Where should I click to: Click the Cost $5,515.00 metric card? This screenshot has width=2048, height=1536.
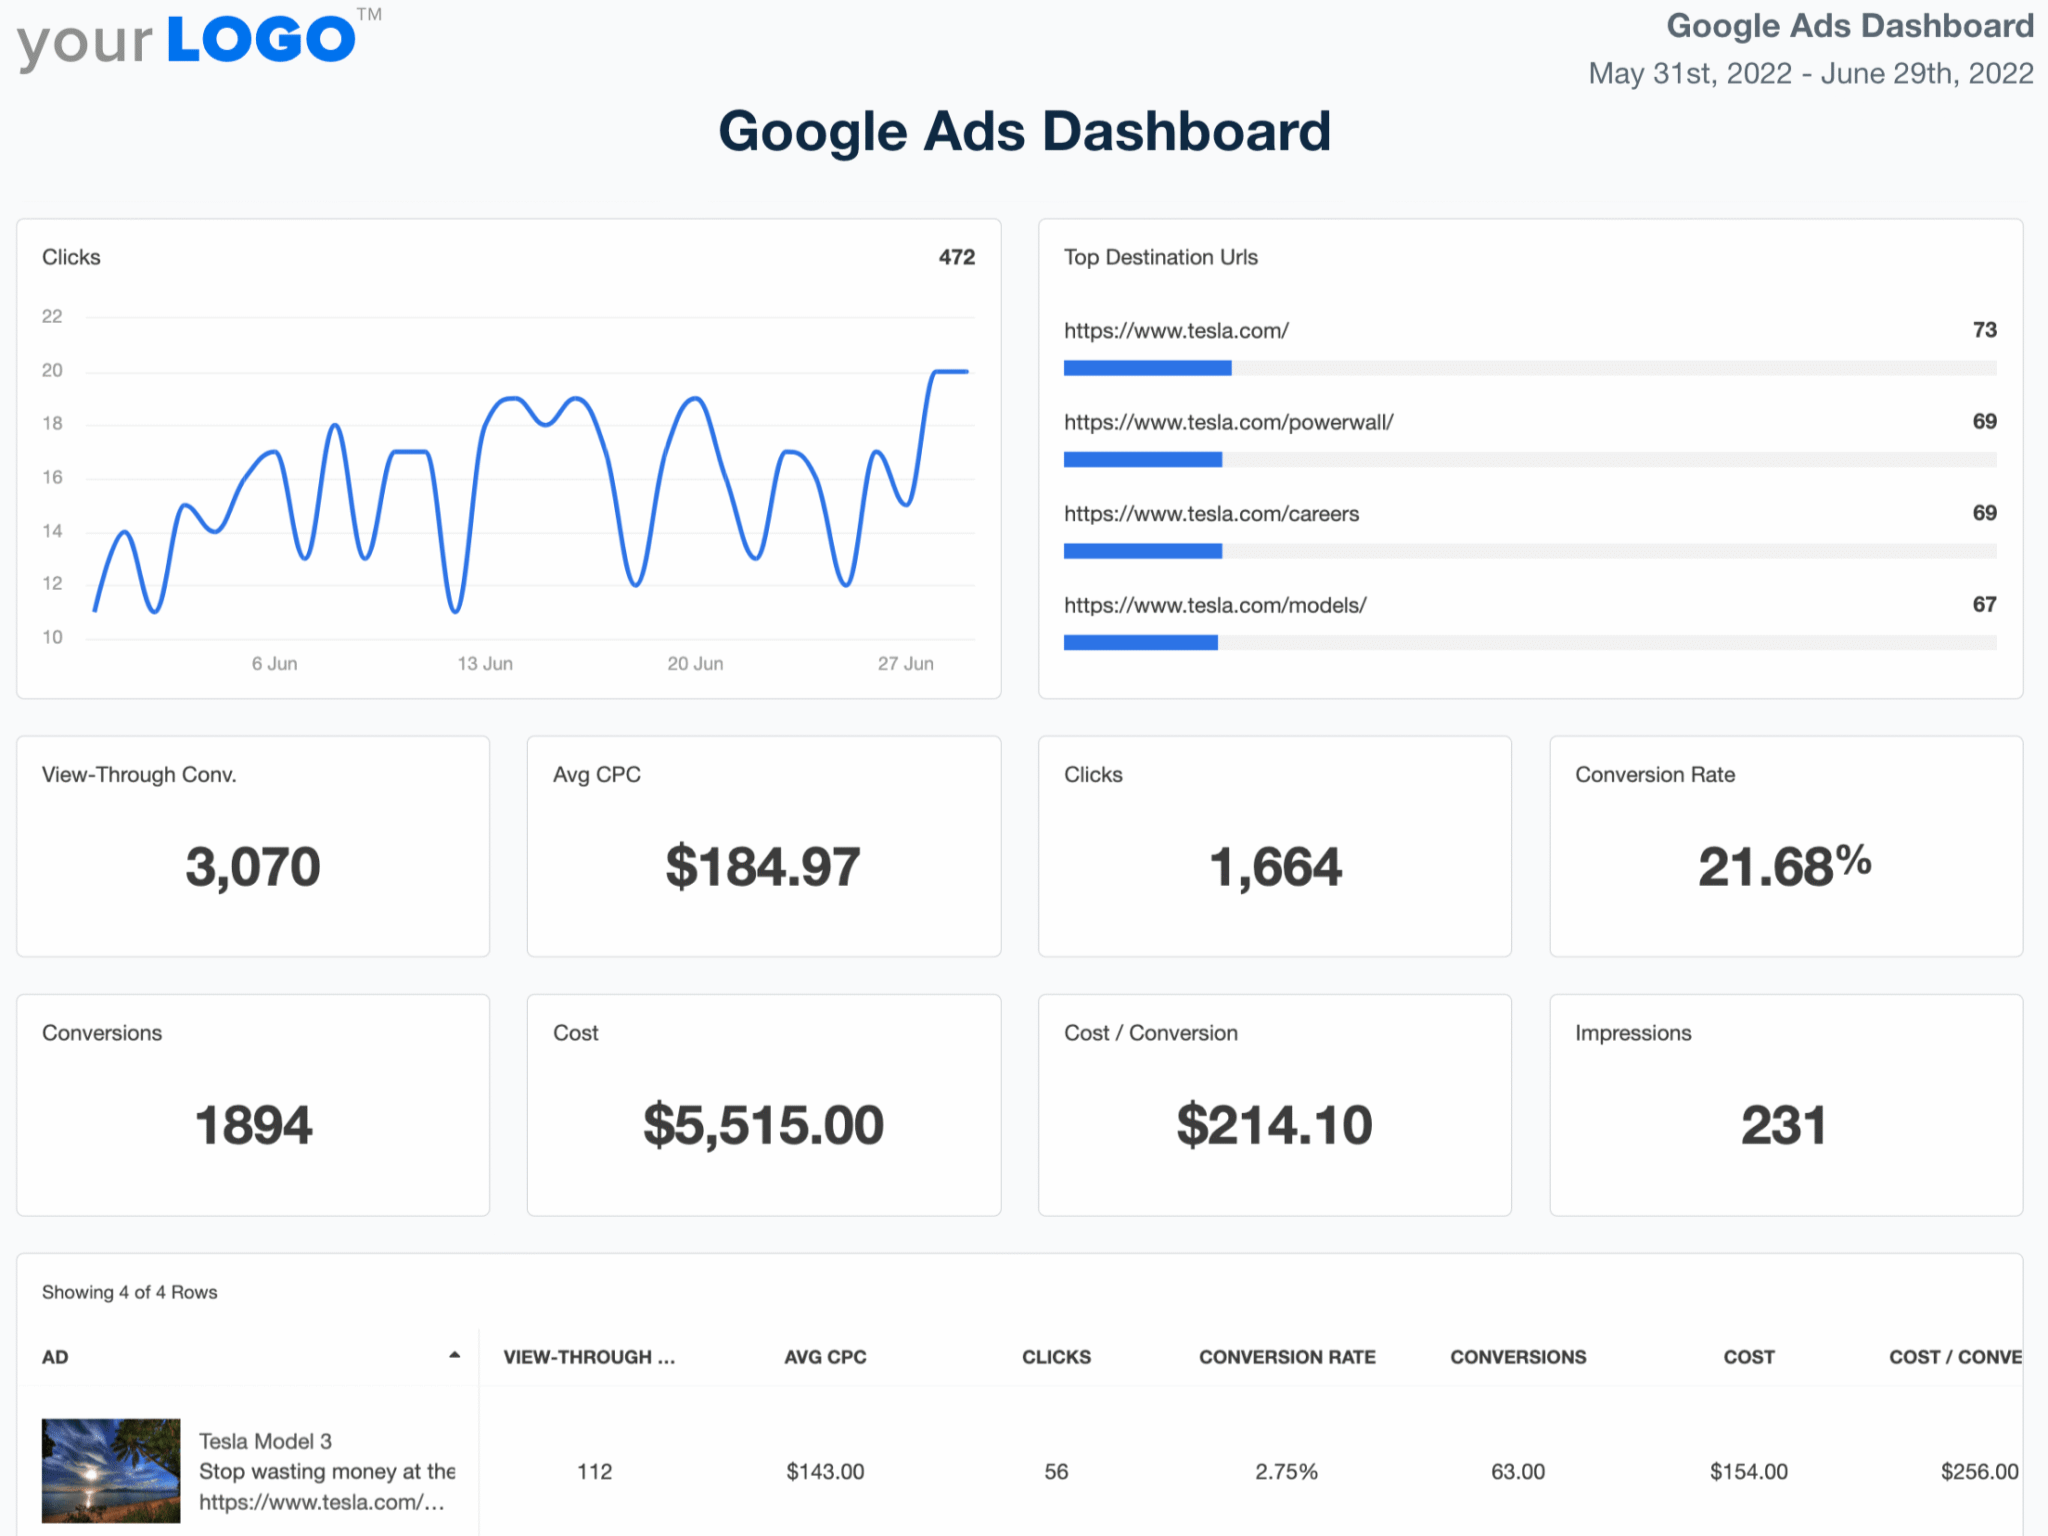point(763,1104)
